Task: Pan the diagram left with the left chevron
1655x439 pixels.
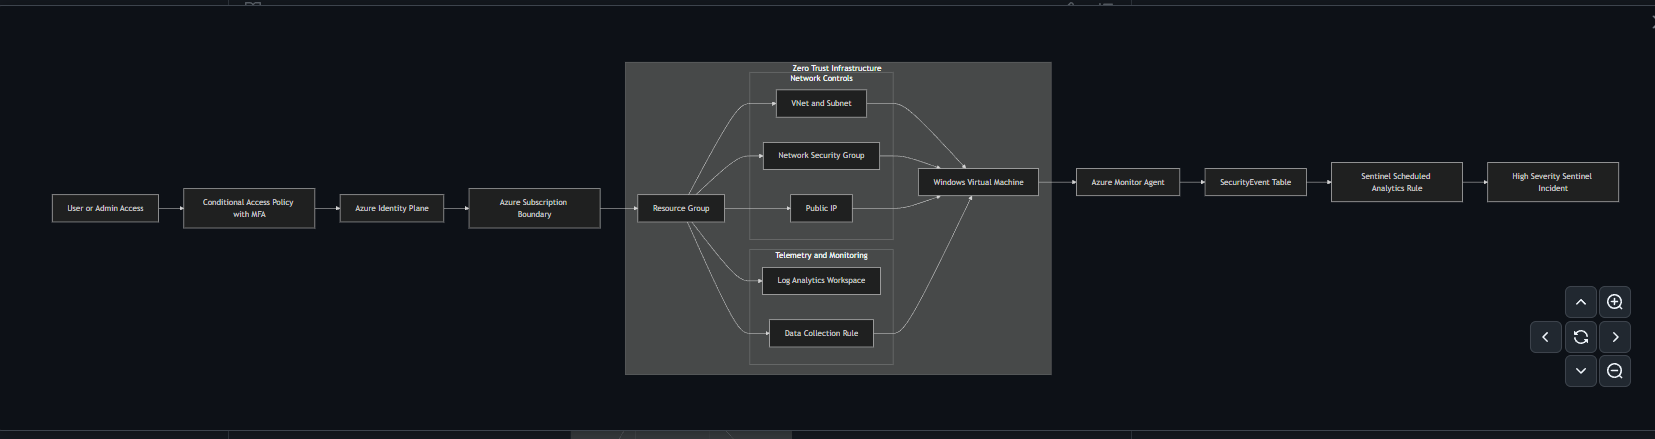Action: pyautogui.click(x=1546, y=337)
